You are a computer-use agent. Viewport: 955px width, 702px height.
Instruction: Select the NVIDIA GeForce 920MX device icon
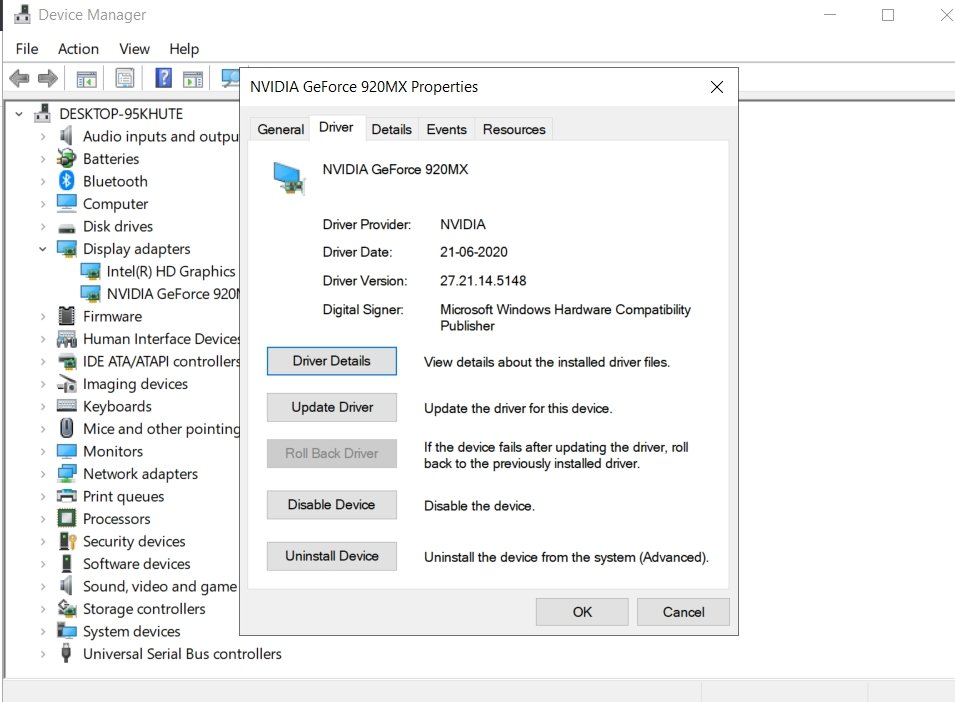[90, 293]
